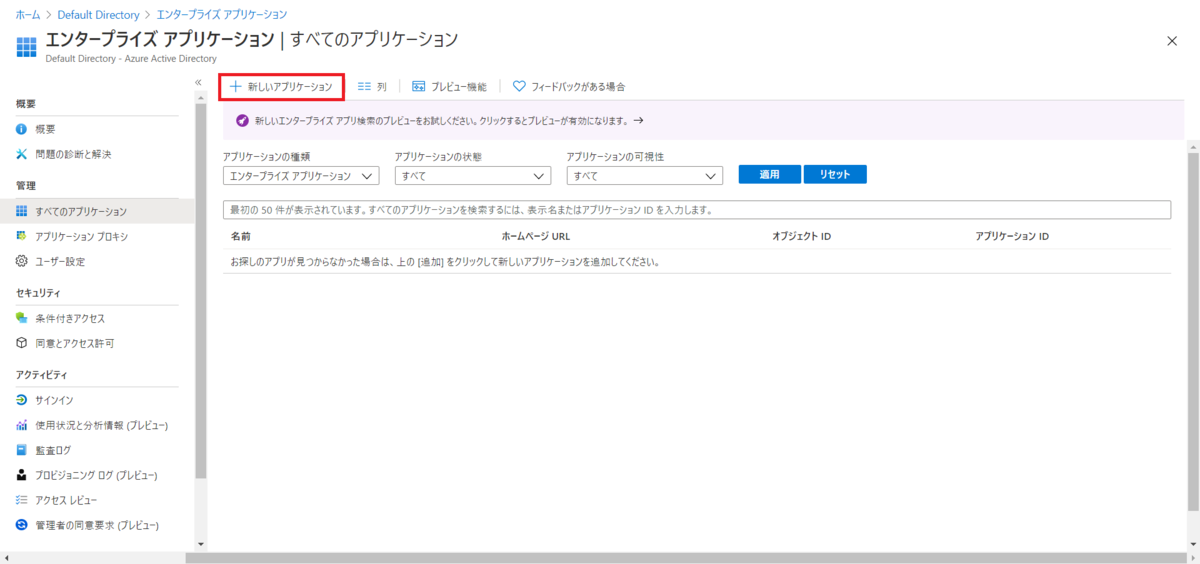Click the info icon beside 概要
This screenshot has width=1200, height=564.
click(x=22, y=129)
